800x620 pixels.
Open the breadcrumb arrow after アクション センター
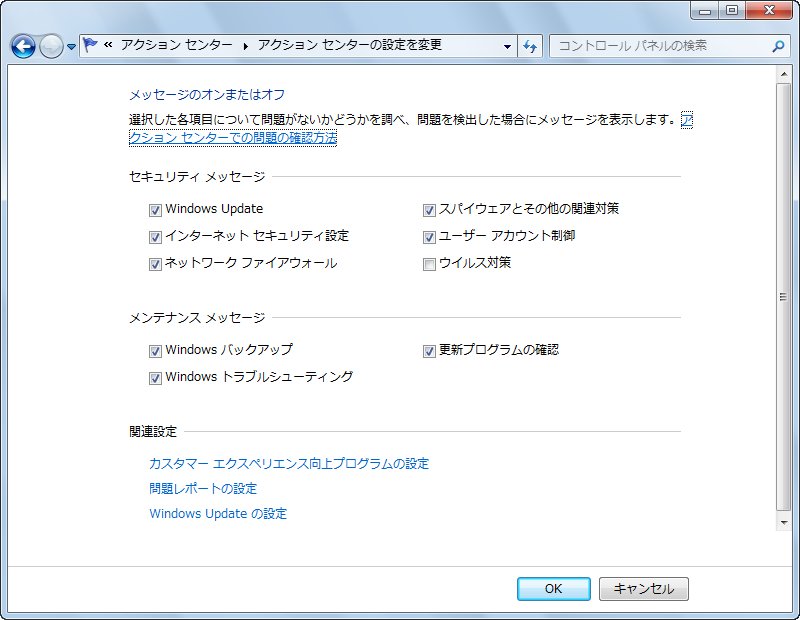point(245,46)
